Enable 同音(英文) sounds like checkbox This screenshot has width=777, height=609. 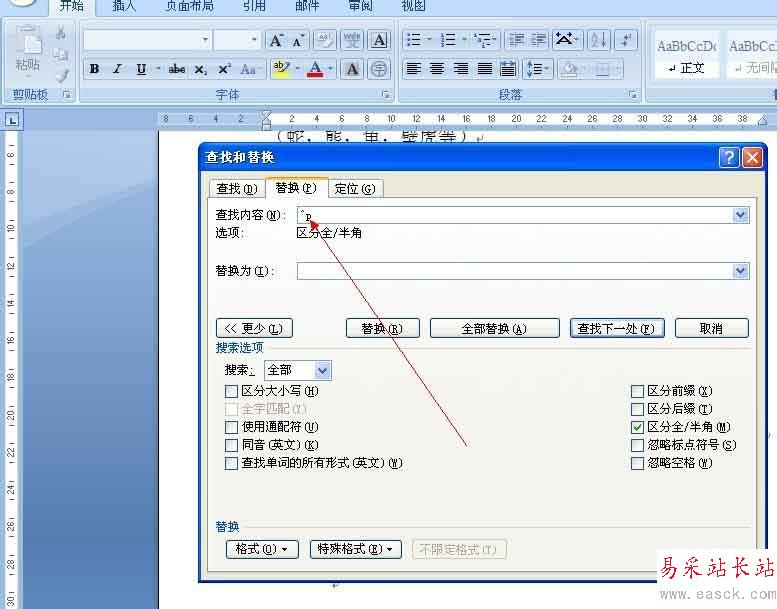[x=231, y=445]
